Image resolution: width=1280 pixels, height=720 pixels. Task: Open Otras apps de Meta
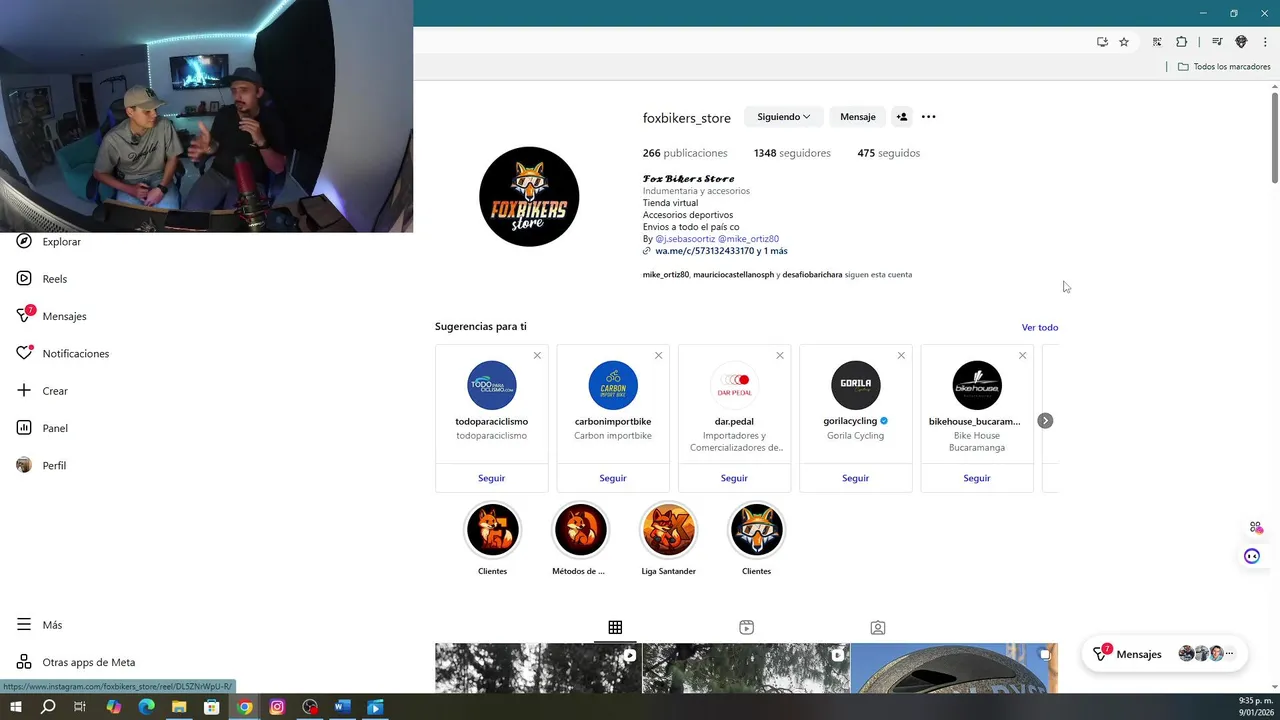(x=76, y=662)
